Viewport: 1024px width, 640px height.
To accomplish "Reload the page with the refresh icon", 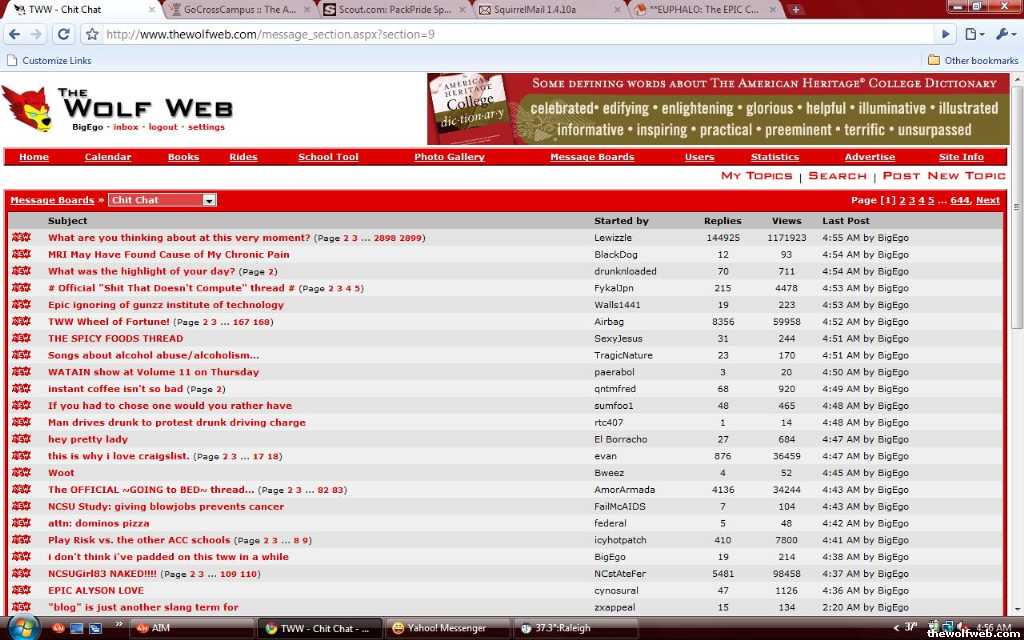I will pos(63,34).
